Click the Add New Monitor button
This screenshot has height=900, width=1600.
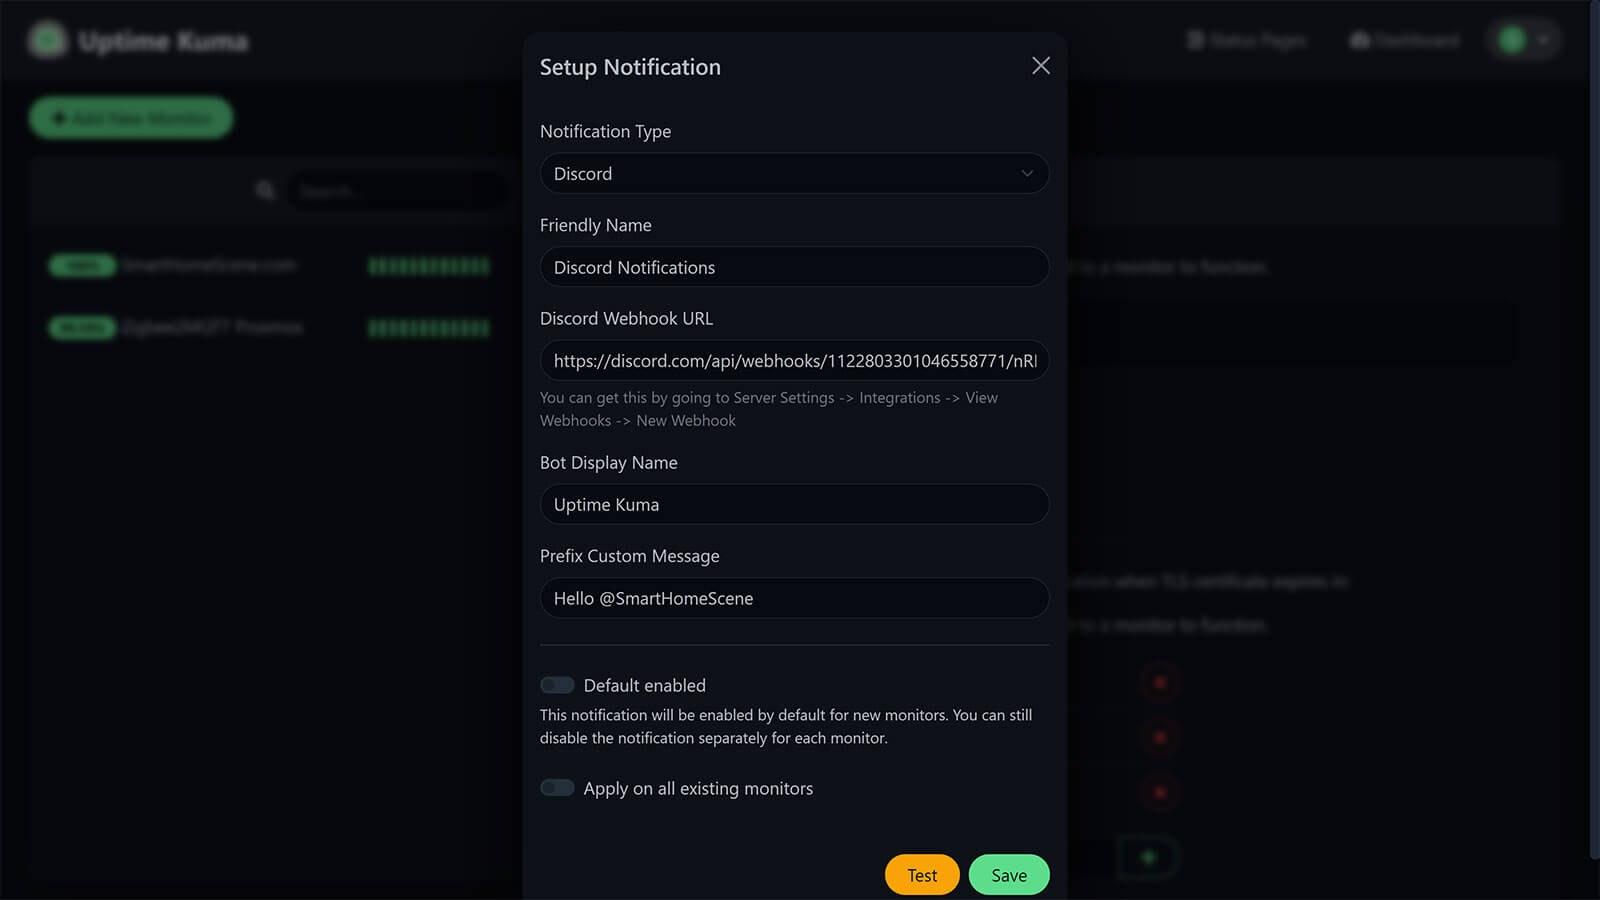[x=130, y=117]
